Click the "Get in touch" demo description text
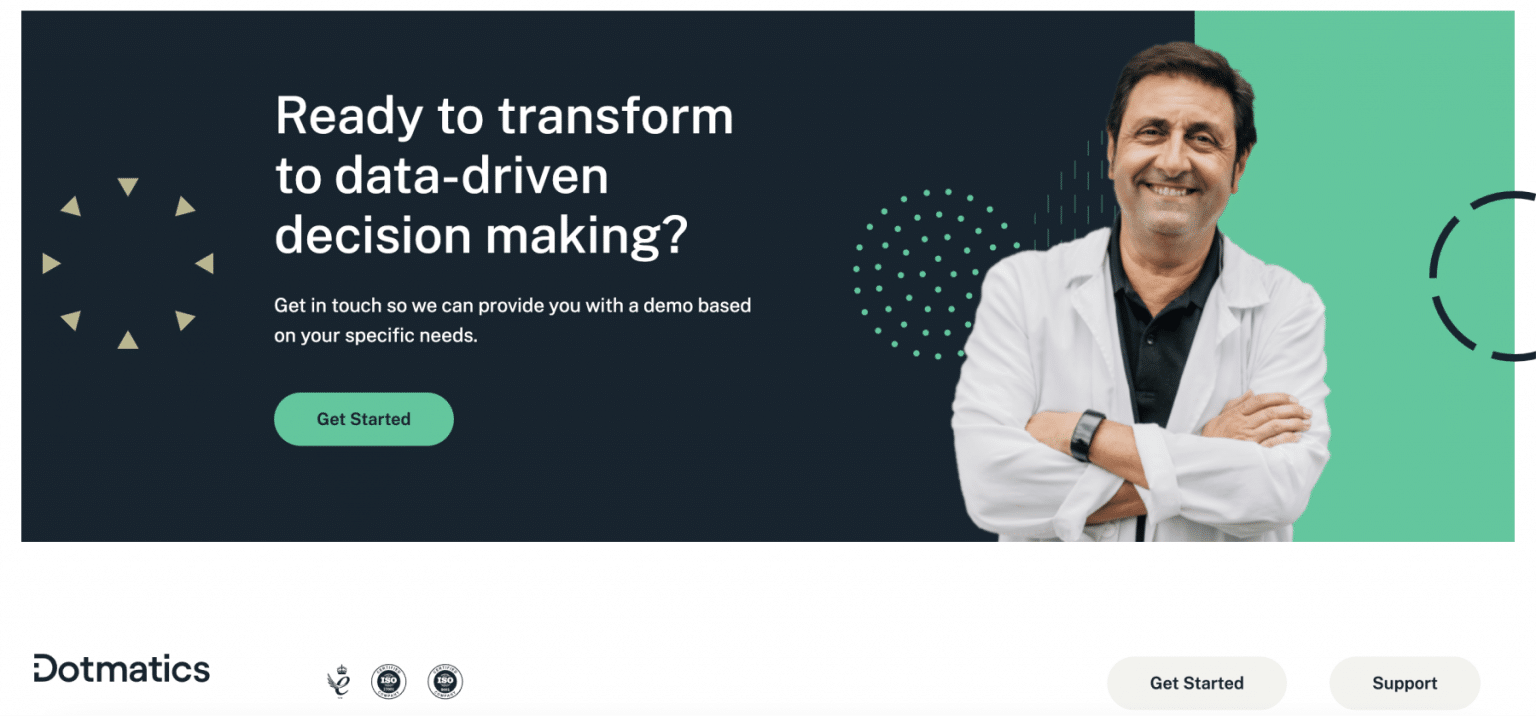The image size is (1536, 716). (512, 320)
